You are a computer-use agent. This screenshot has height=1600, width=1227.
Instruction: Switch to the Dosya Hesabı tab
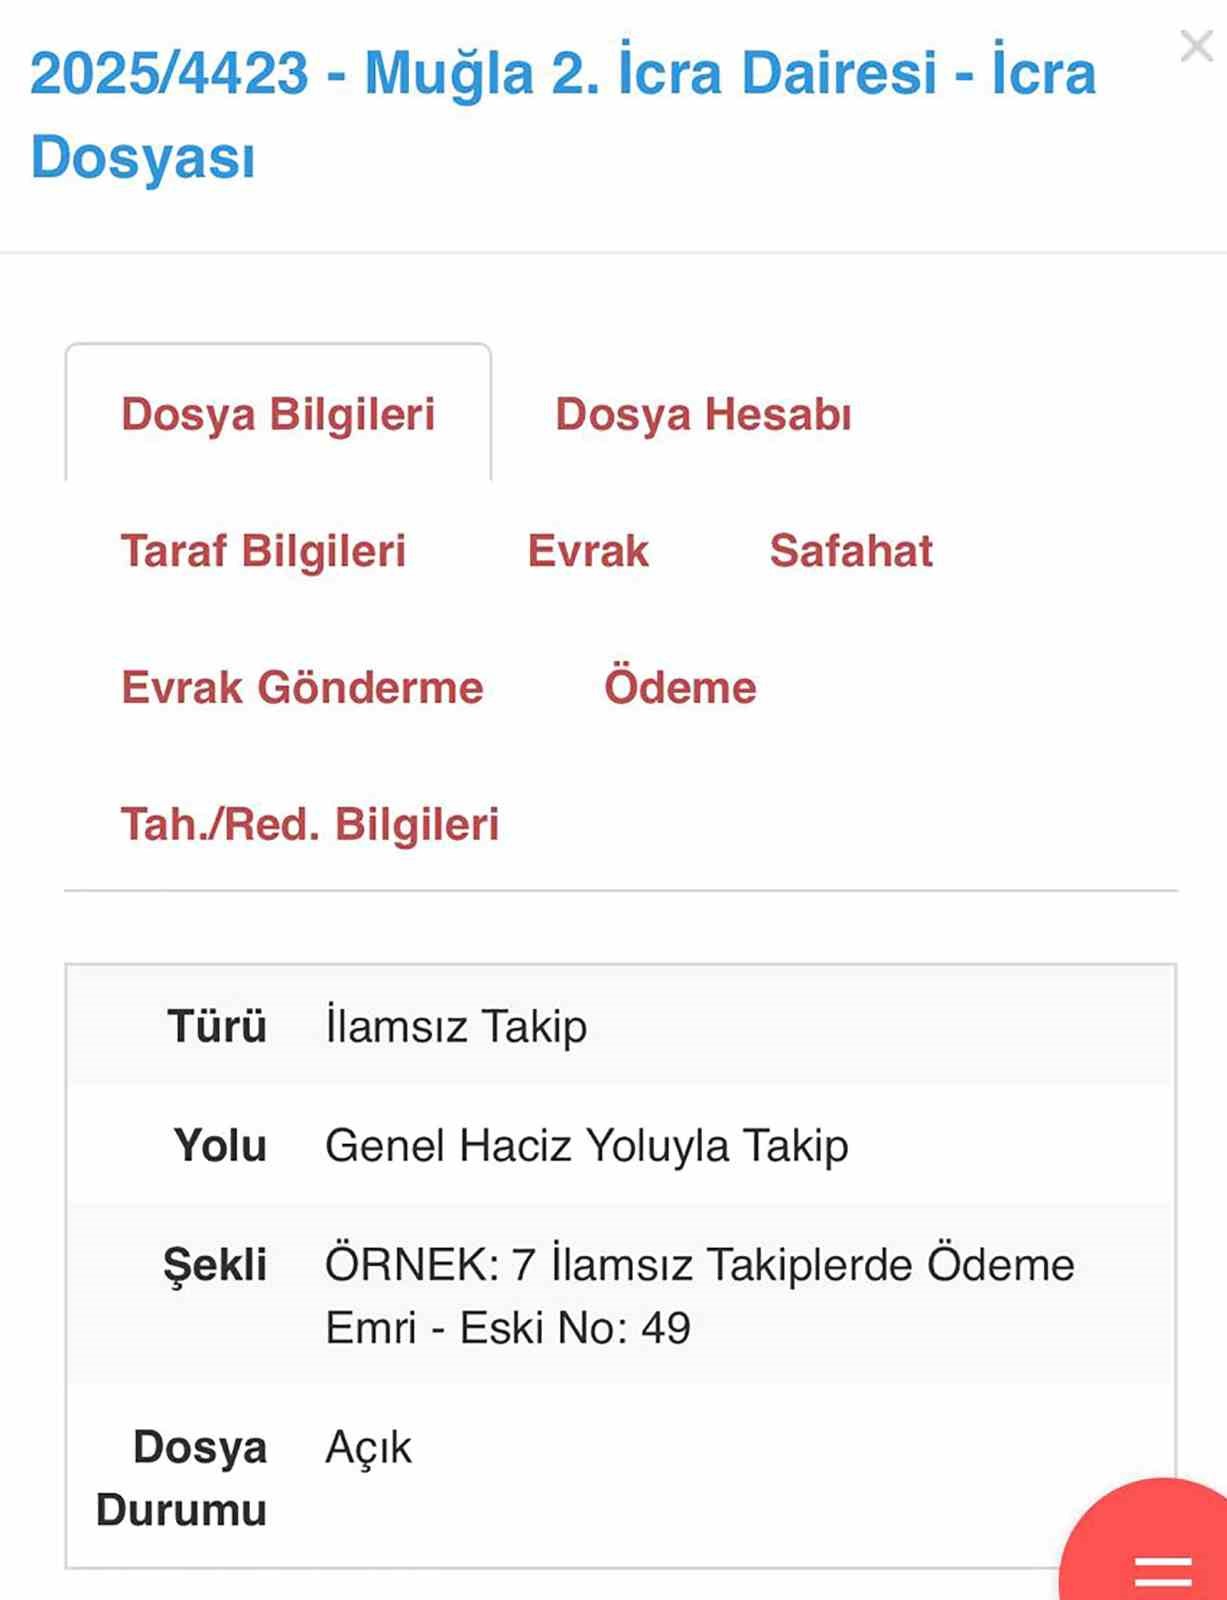(x=703, y=416)
